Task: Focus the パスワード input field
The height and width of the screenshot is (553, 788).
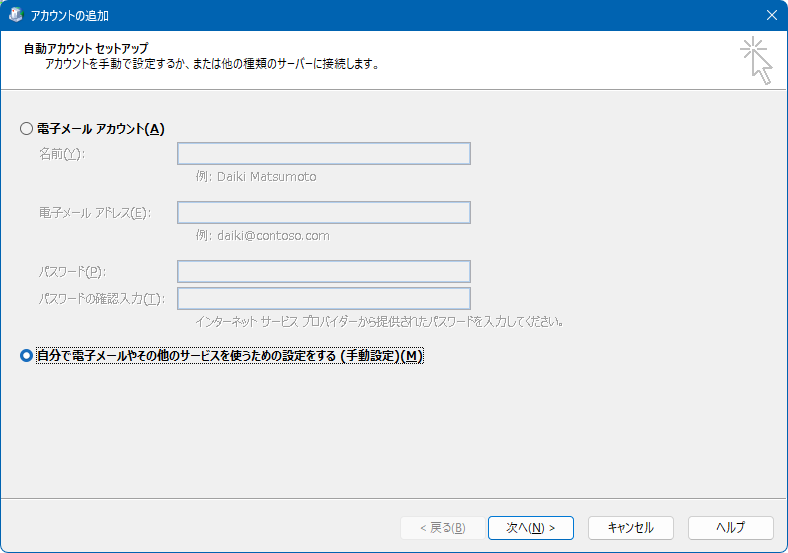Action: coord(323,272)
